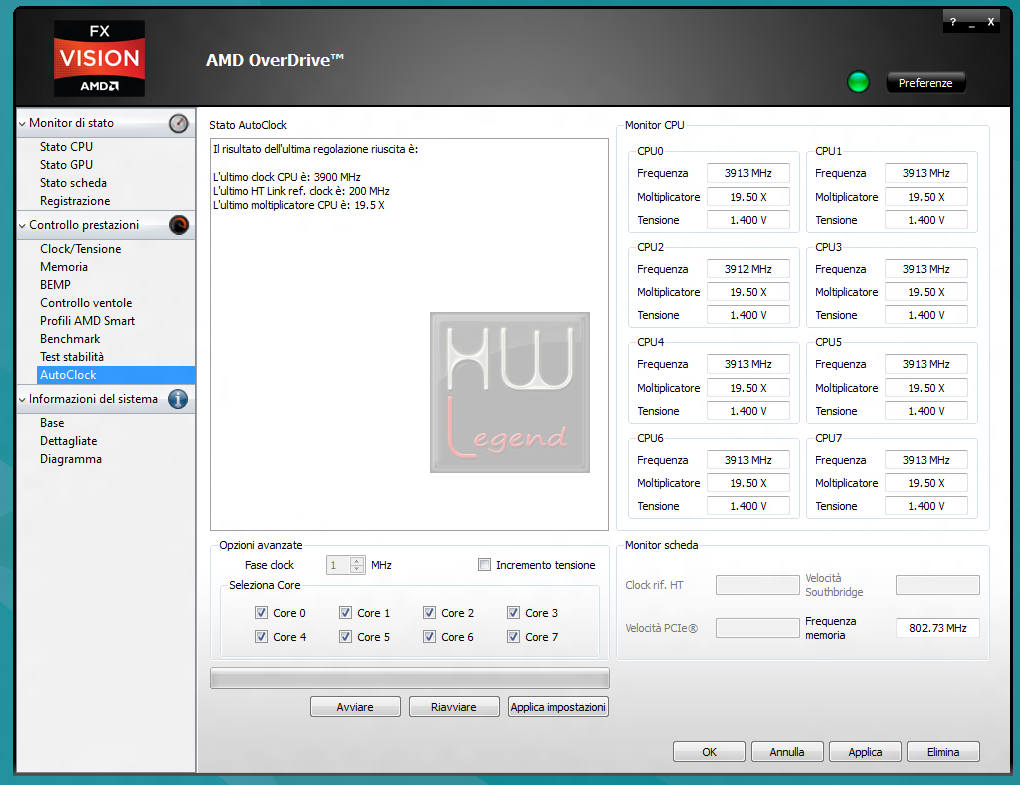Click the FX Vision AMD logo
Screen dimensions: 1020x785
(100, 58)
